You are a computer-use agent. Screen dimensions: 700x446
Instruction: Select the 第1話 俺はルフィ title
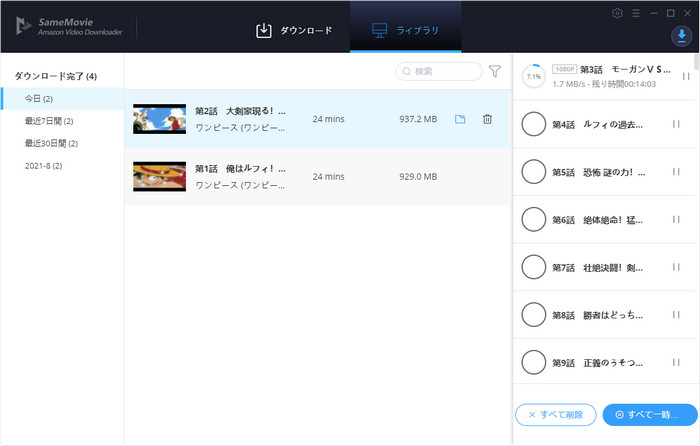tap(240, 169)
